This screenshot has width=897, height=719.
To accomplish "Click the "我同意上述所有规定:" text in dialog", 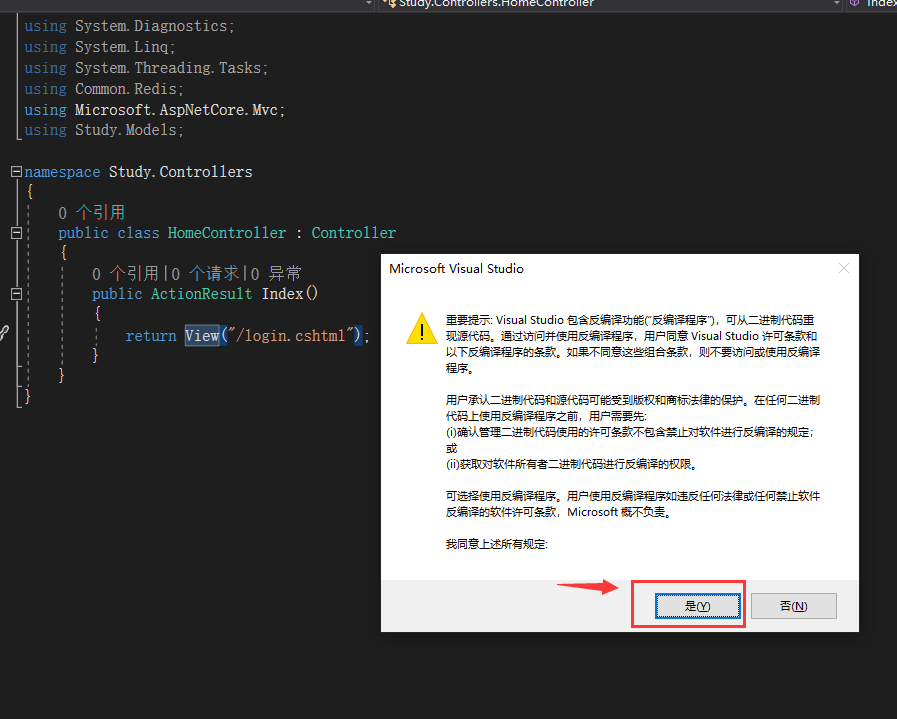I will tap(497, 544).
